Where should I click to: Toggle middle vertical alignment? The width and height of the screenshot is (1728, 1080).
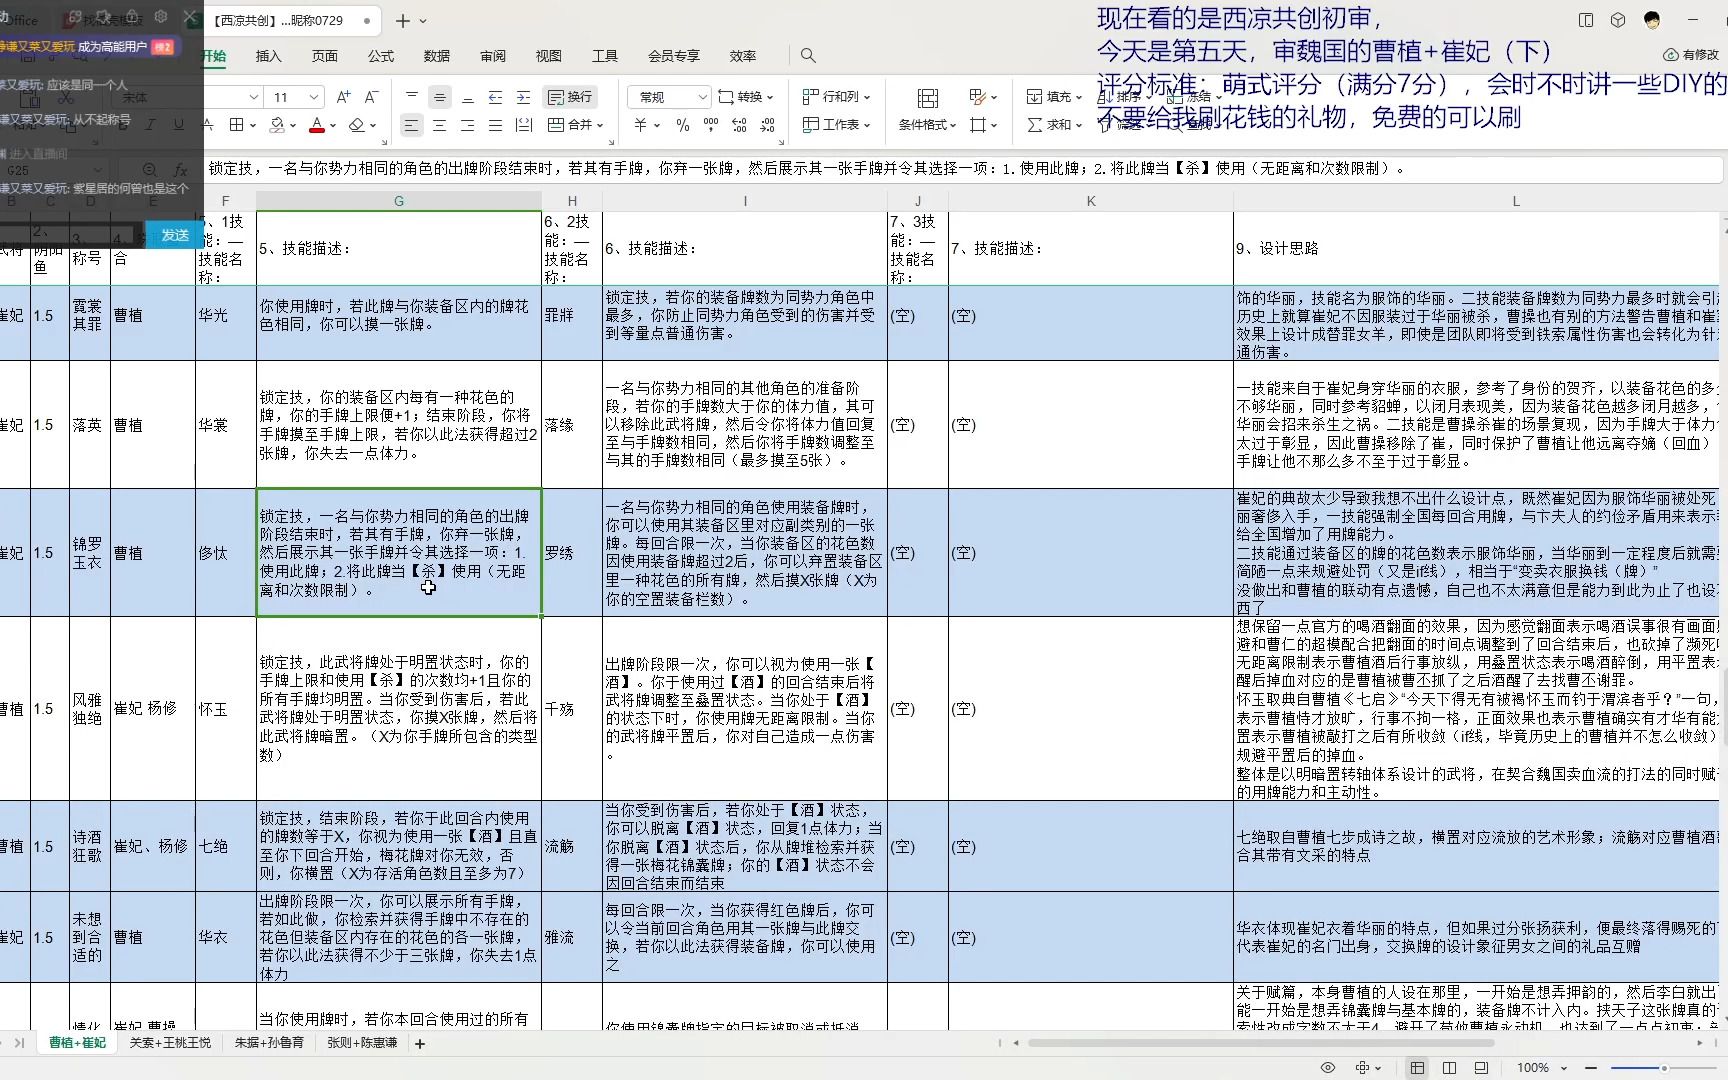pyautogui.click(x=440, y=97)
